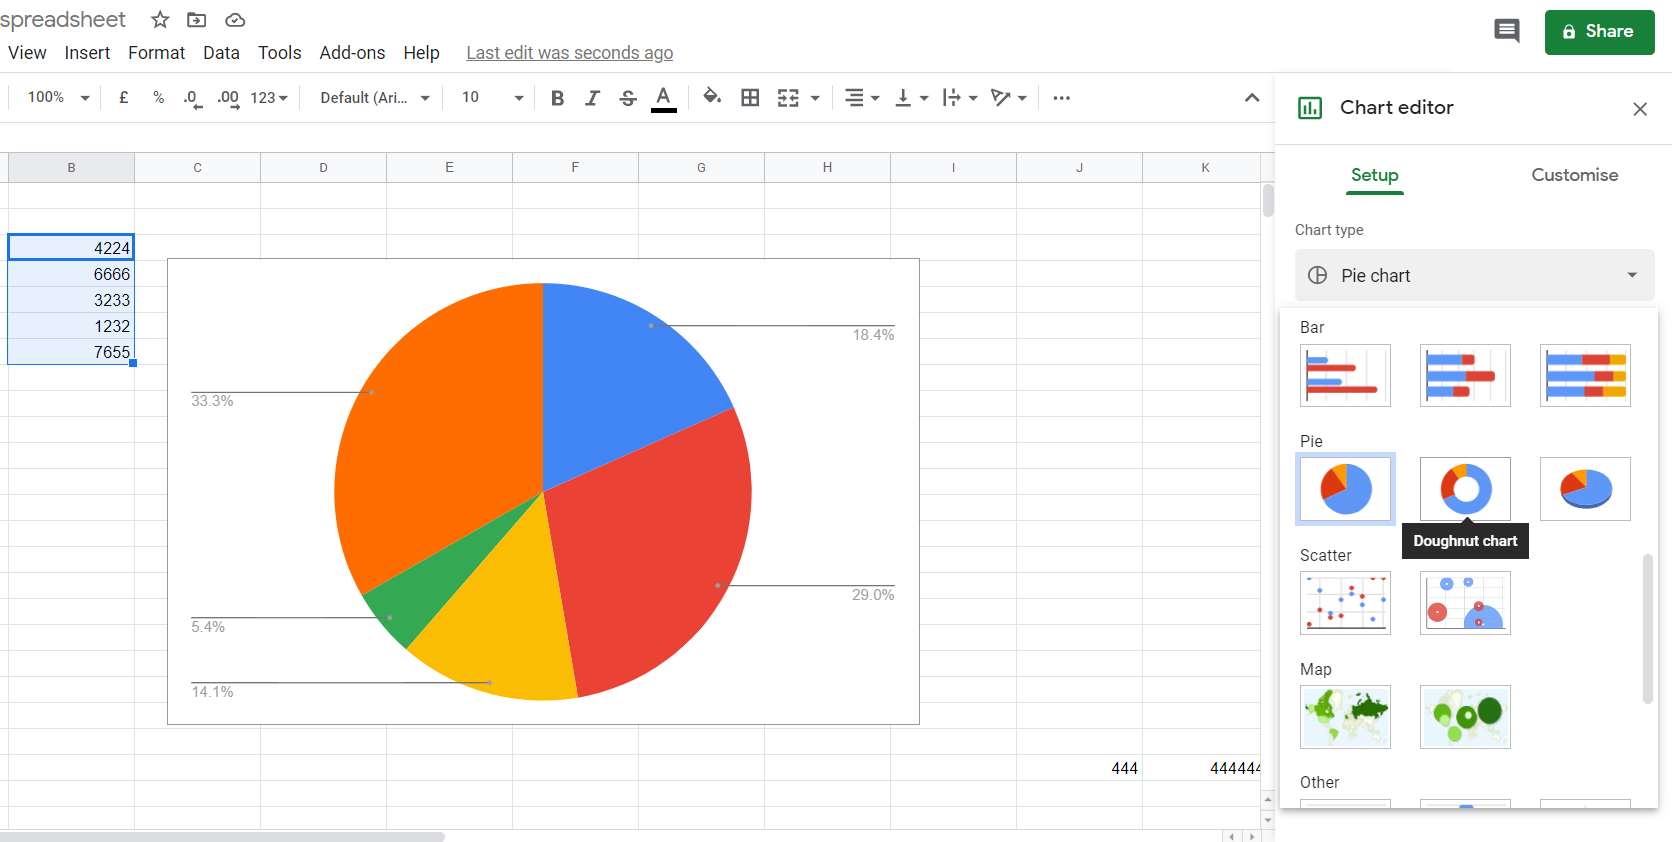Open the borders tool
The image size is (1672, 842).
tap(750, 97)
